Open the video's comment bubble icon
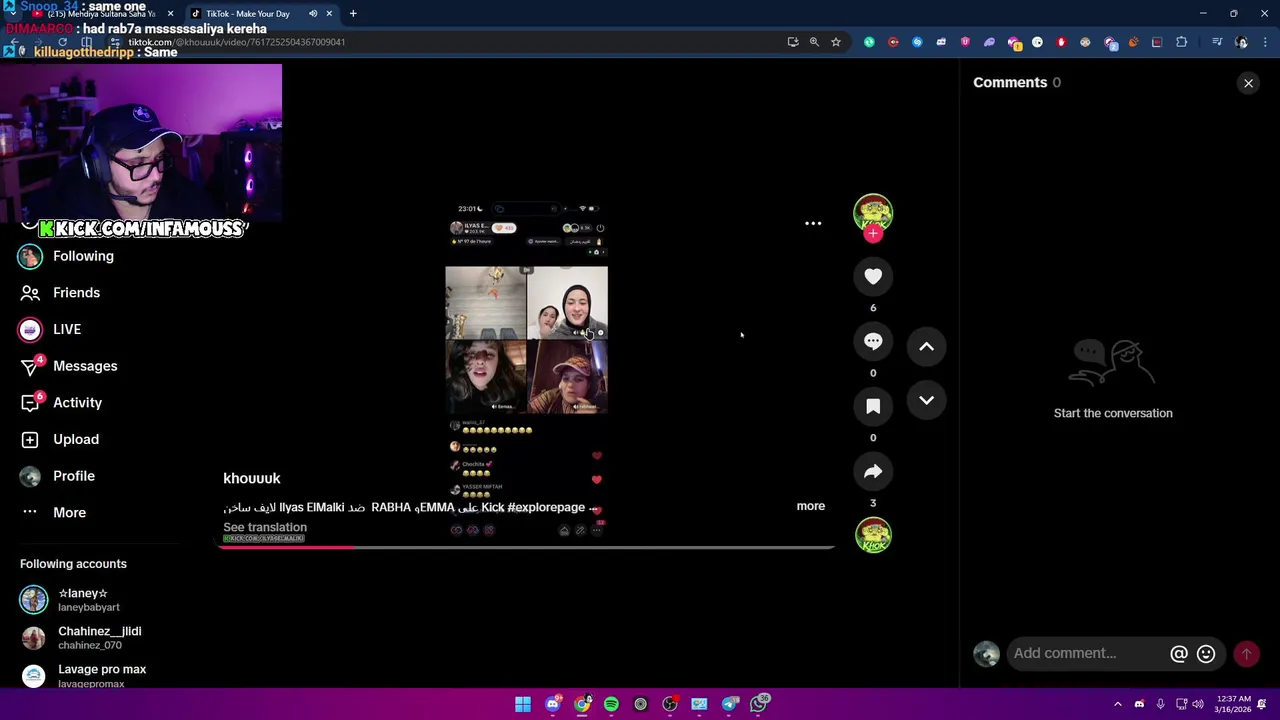1280x720 pixels. click(x=873, y=342)
